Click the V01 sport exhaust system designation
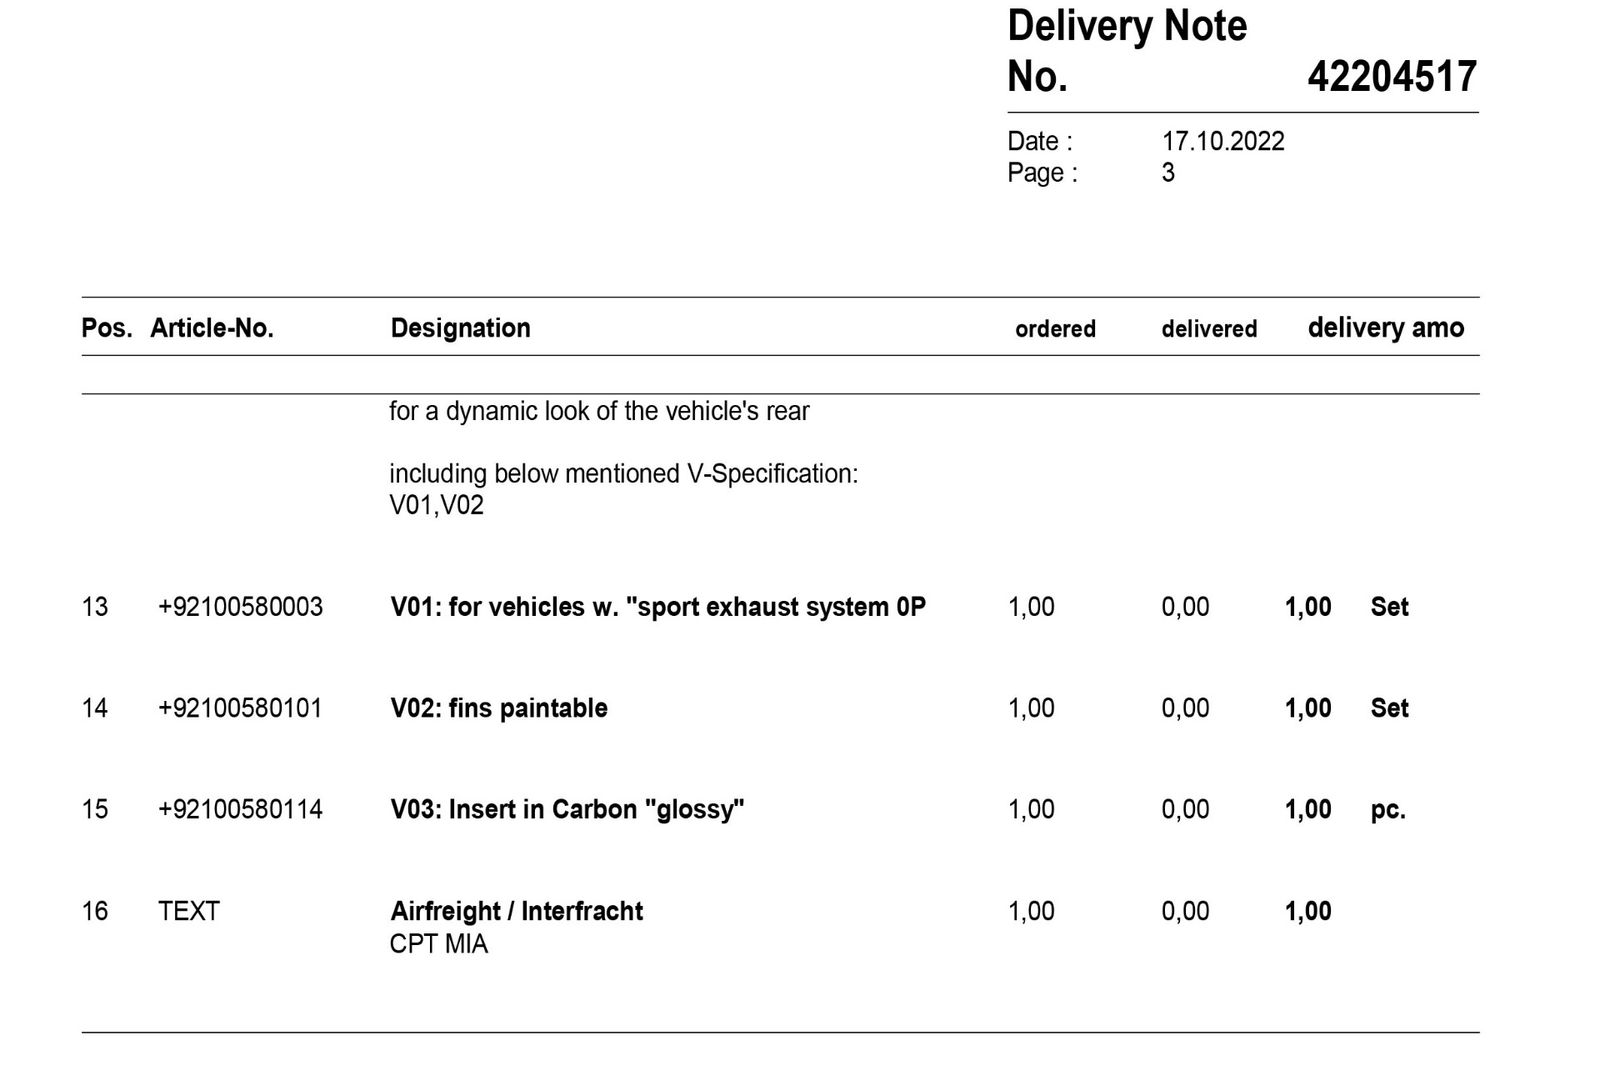 point(657,607)
